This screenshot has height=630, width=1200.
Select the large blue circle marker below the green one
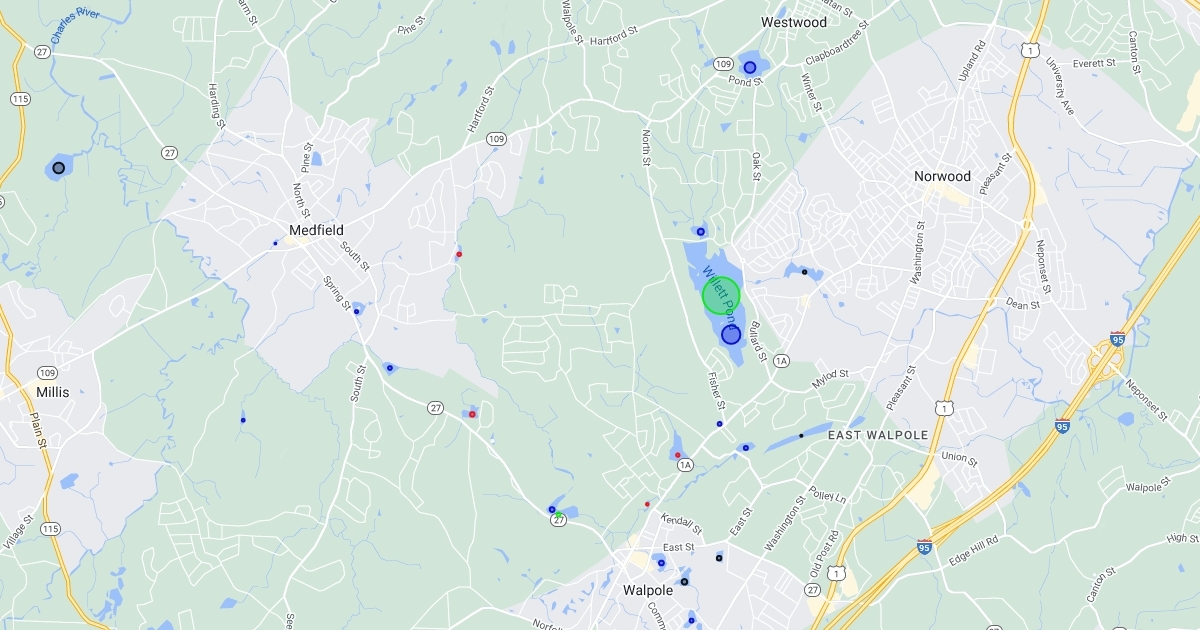tap(731, 335)
